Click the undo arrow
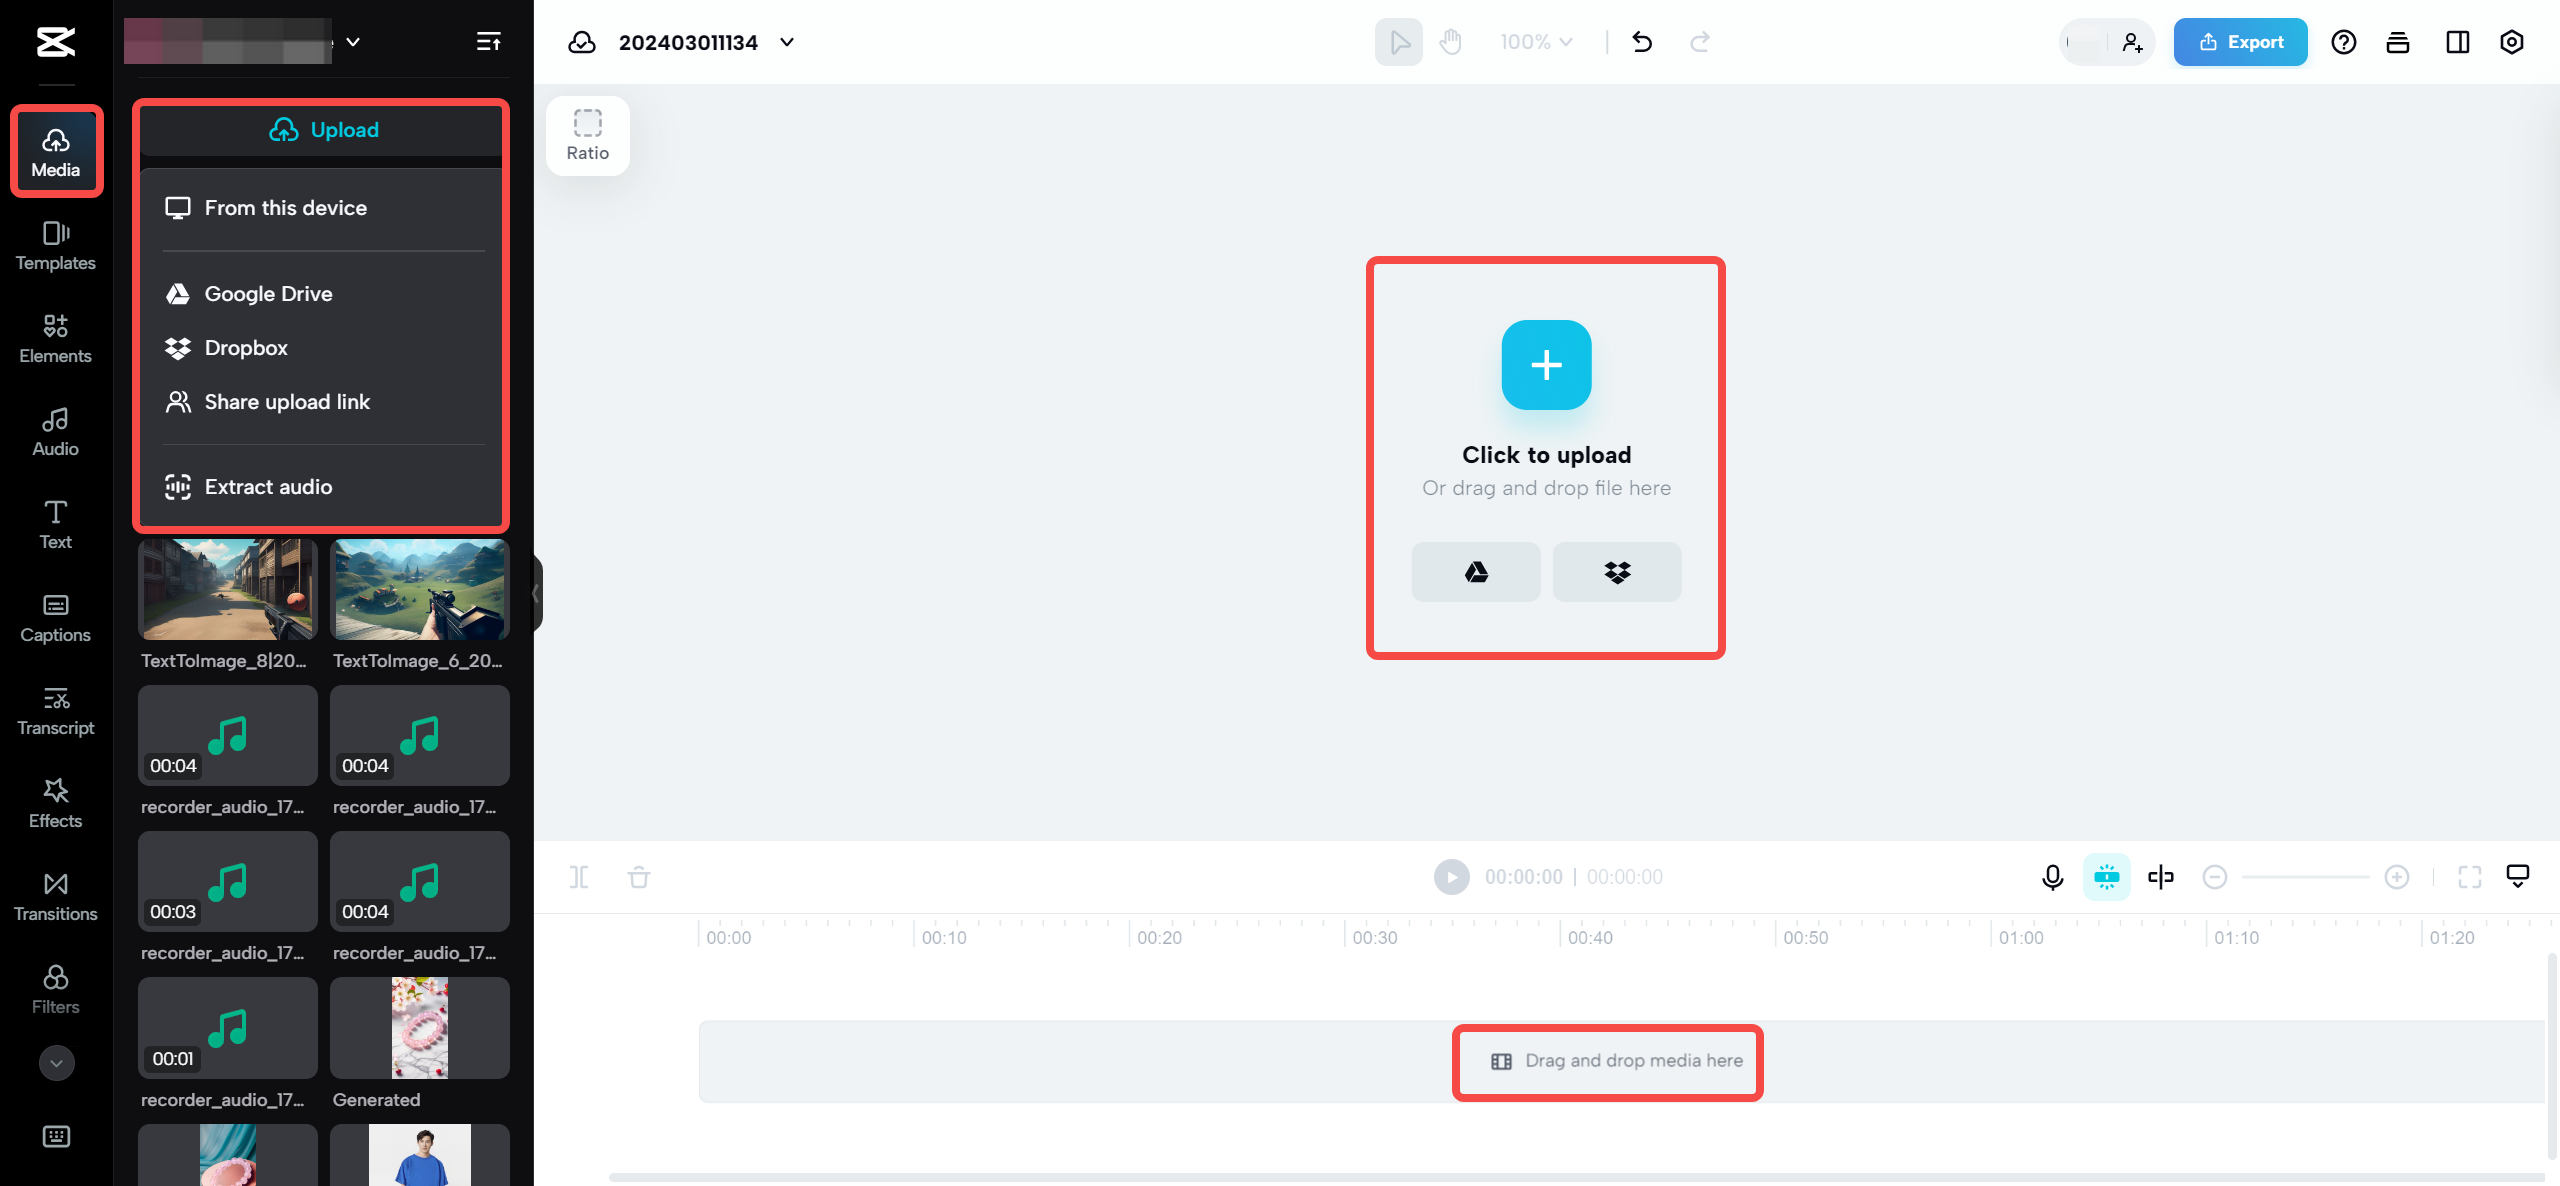The height and width of the screenshot is (1186, 2560). tap(1642, 42)
